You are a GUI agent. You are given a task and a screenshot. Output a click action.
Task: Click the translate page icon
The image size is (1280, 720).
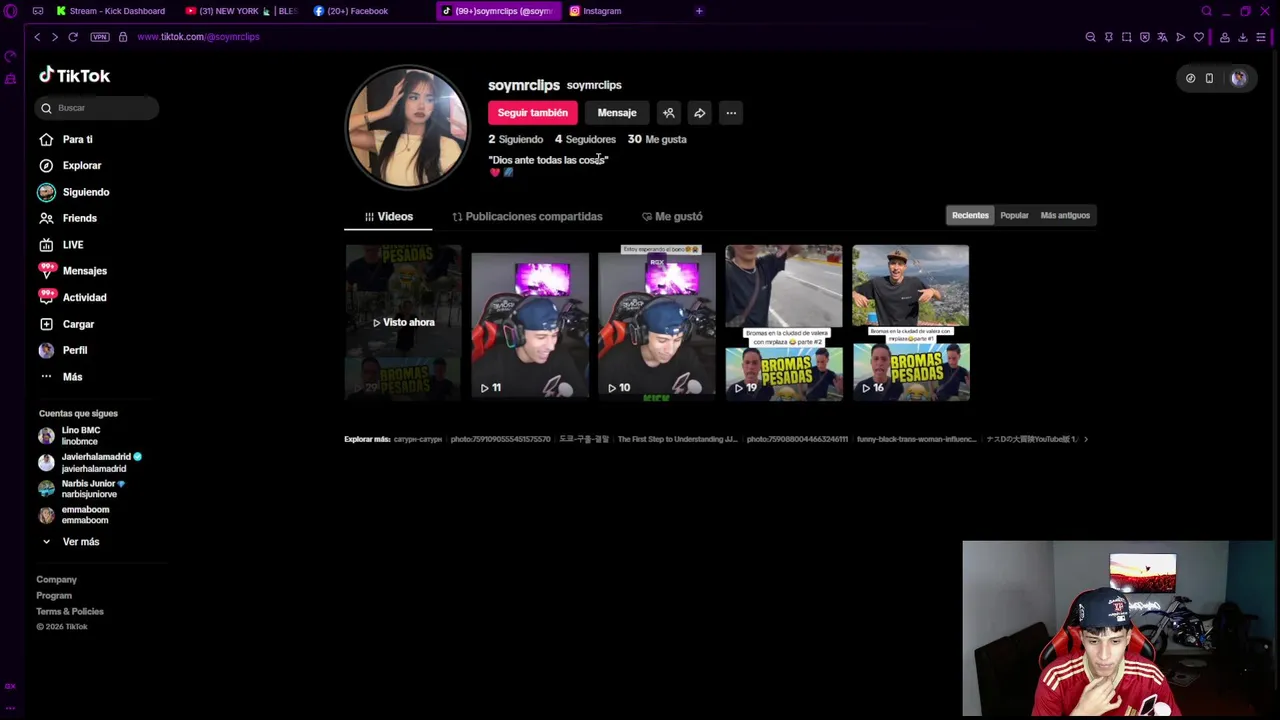1162,37
